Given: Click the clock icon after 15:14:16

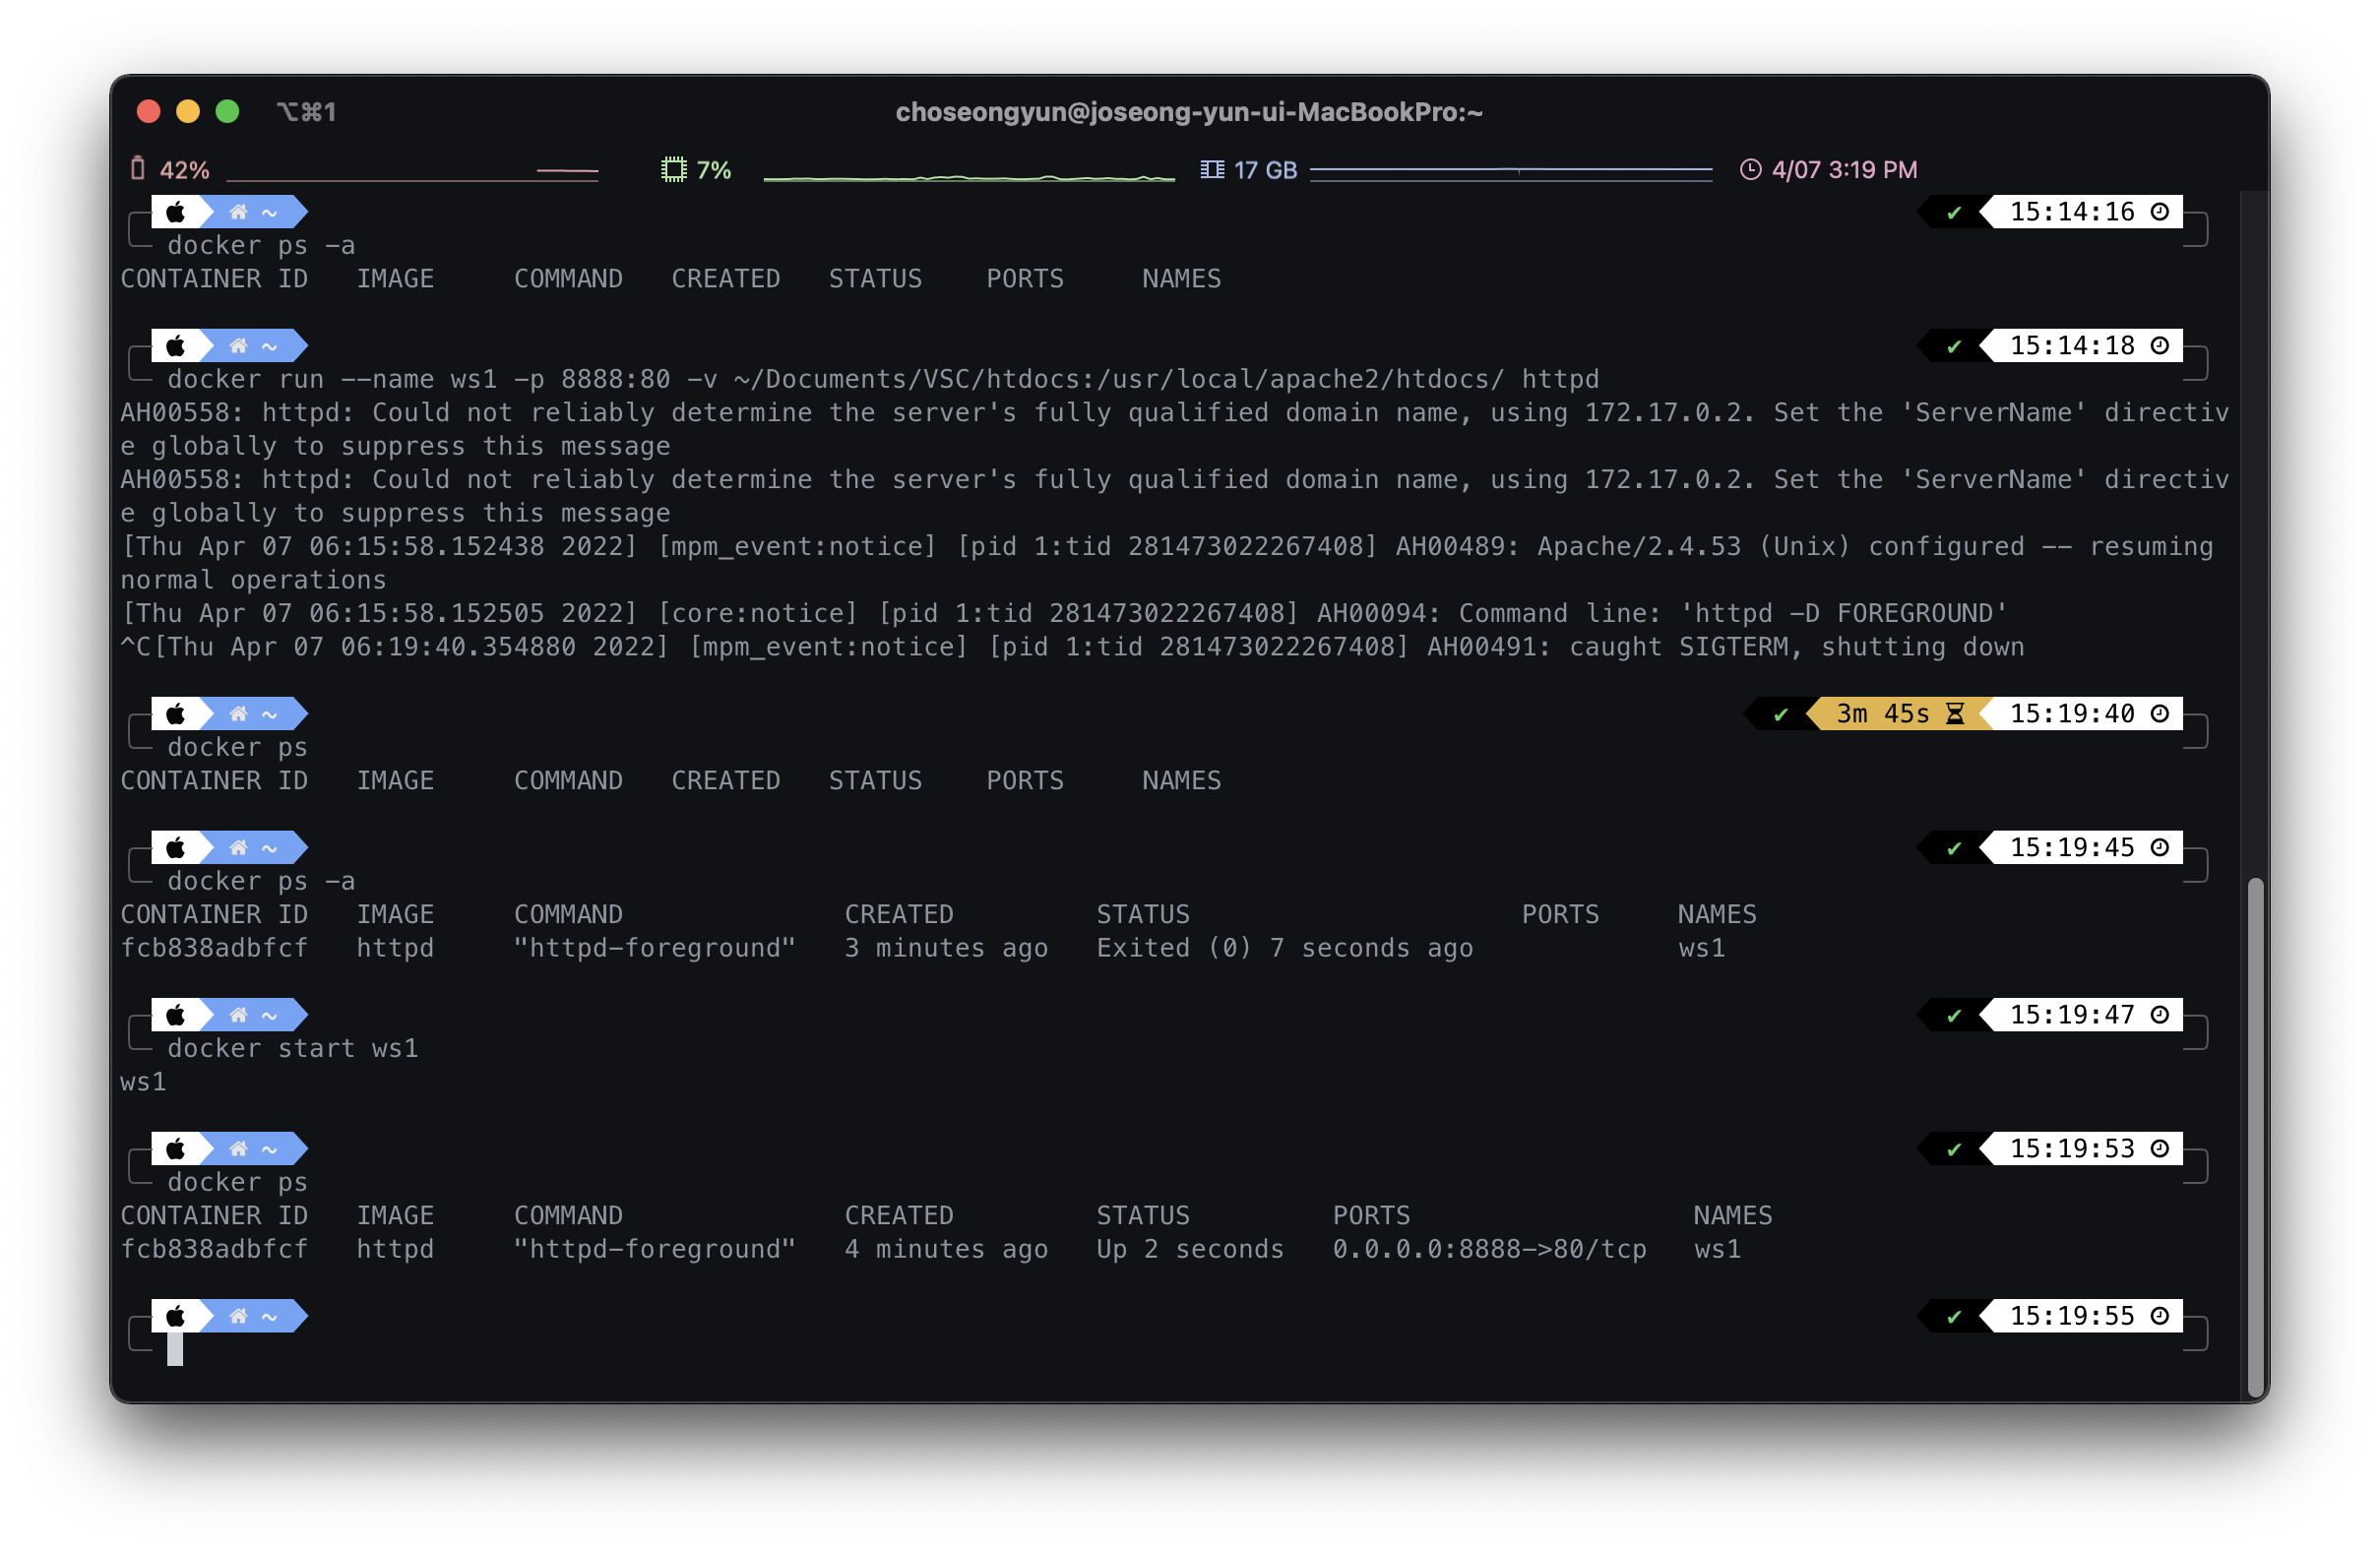Looking at the screenshot, I should tap(2160, 212).
